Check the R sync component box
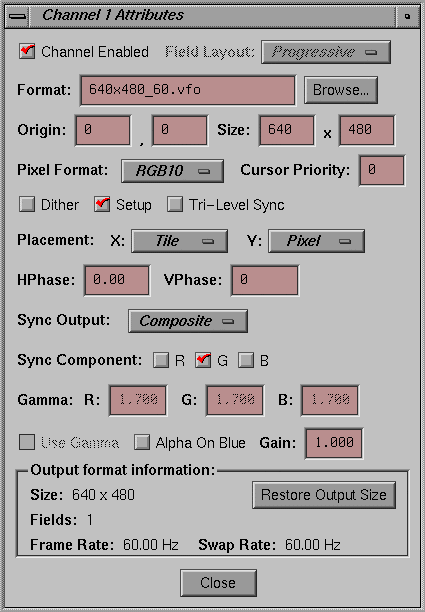Screen dimensions: 425x612 tap(161, 360)
